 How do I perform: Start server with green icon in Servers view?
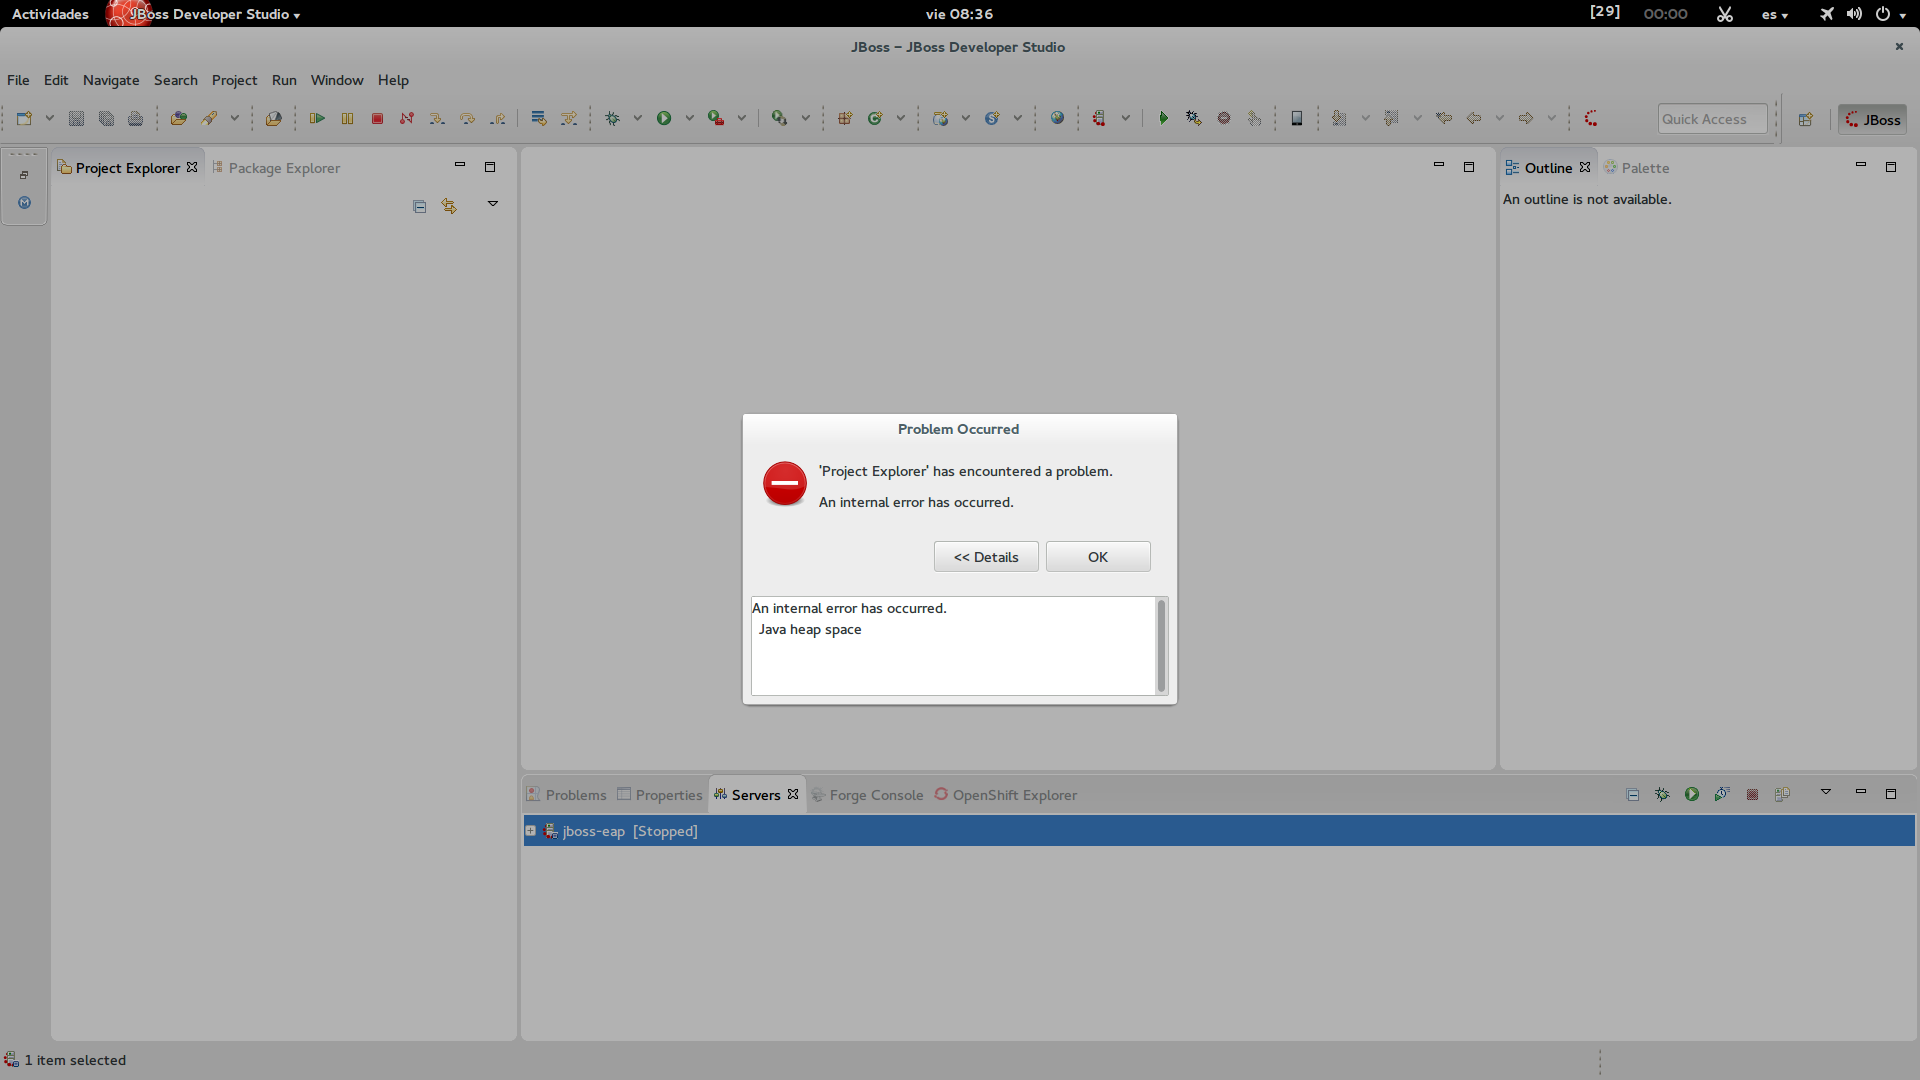click(1692, 794)
